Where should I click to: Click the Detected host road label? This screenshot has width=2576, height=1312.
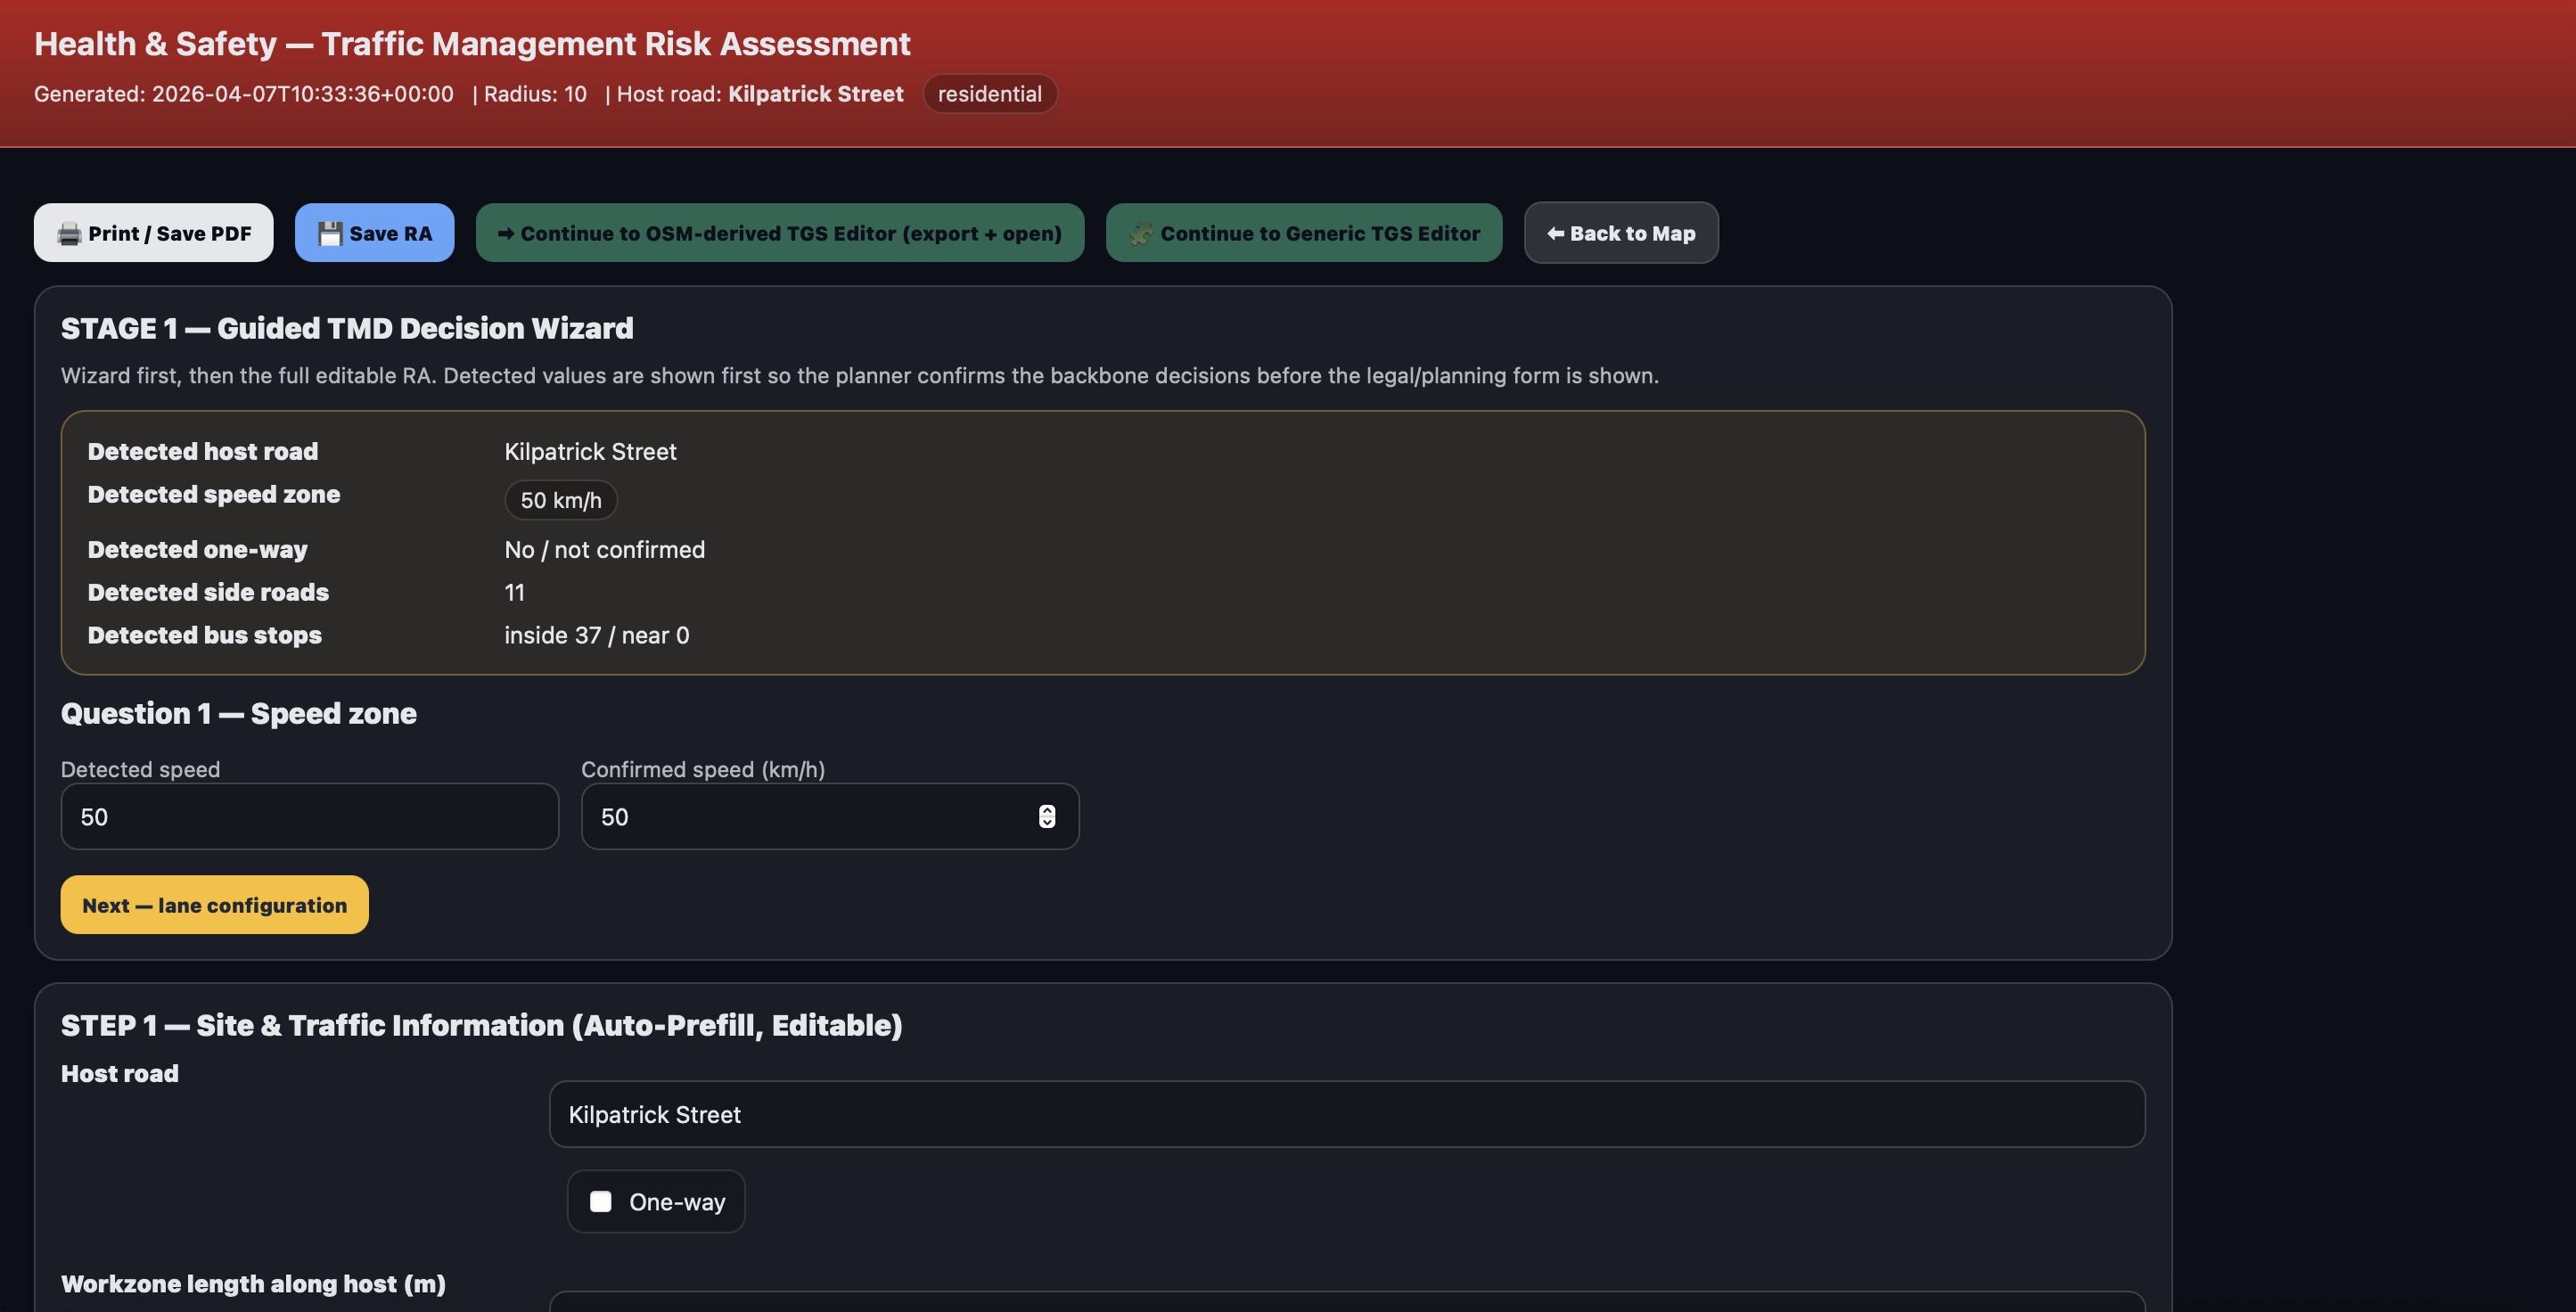pos(203,452)
